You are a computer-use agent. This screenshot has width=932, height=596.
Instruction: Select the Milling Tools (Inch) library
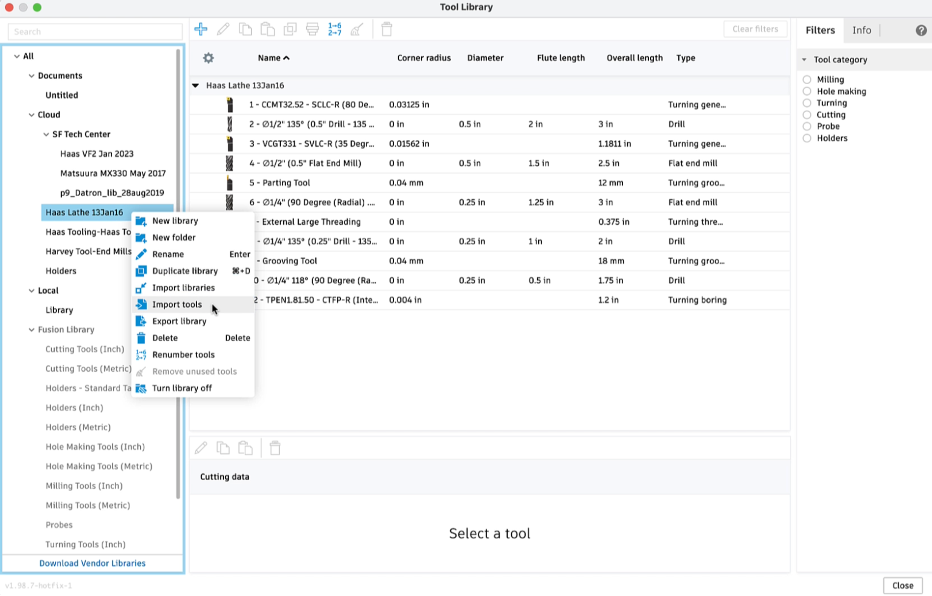pyautogui.click(x=84, y=486)
